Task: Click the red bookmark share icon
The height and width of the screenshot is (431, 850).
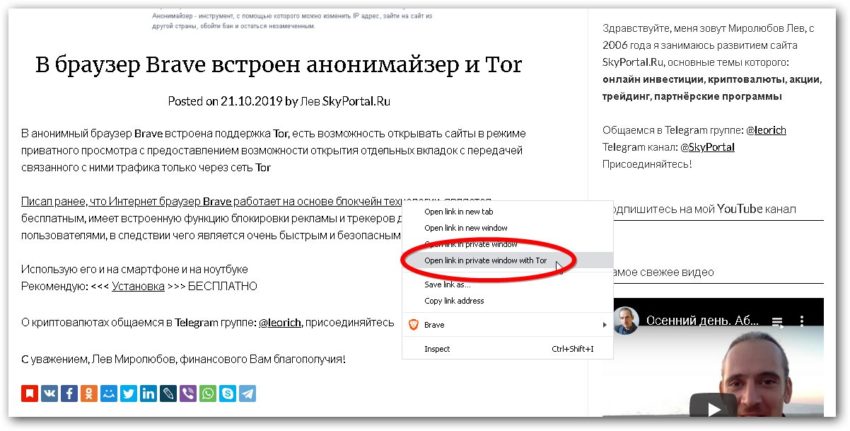Action: [x=29, y=394]
